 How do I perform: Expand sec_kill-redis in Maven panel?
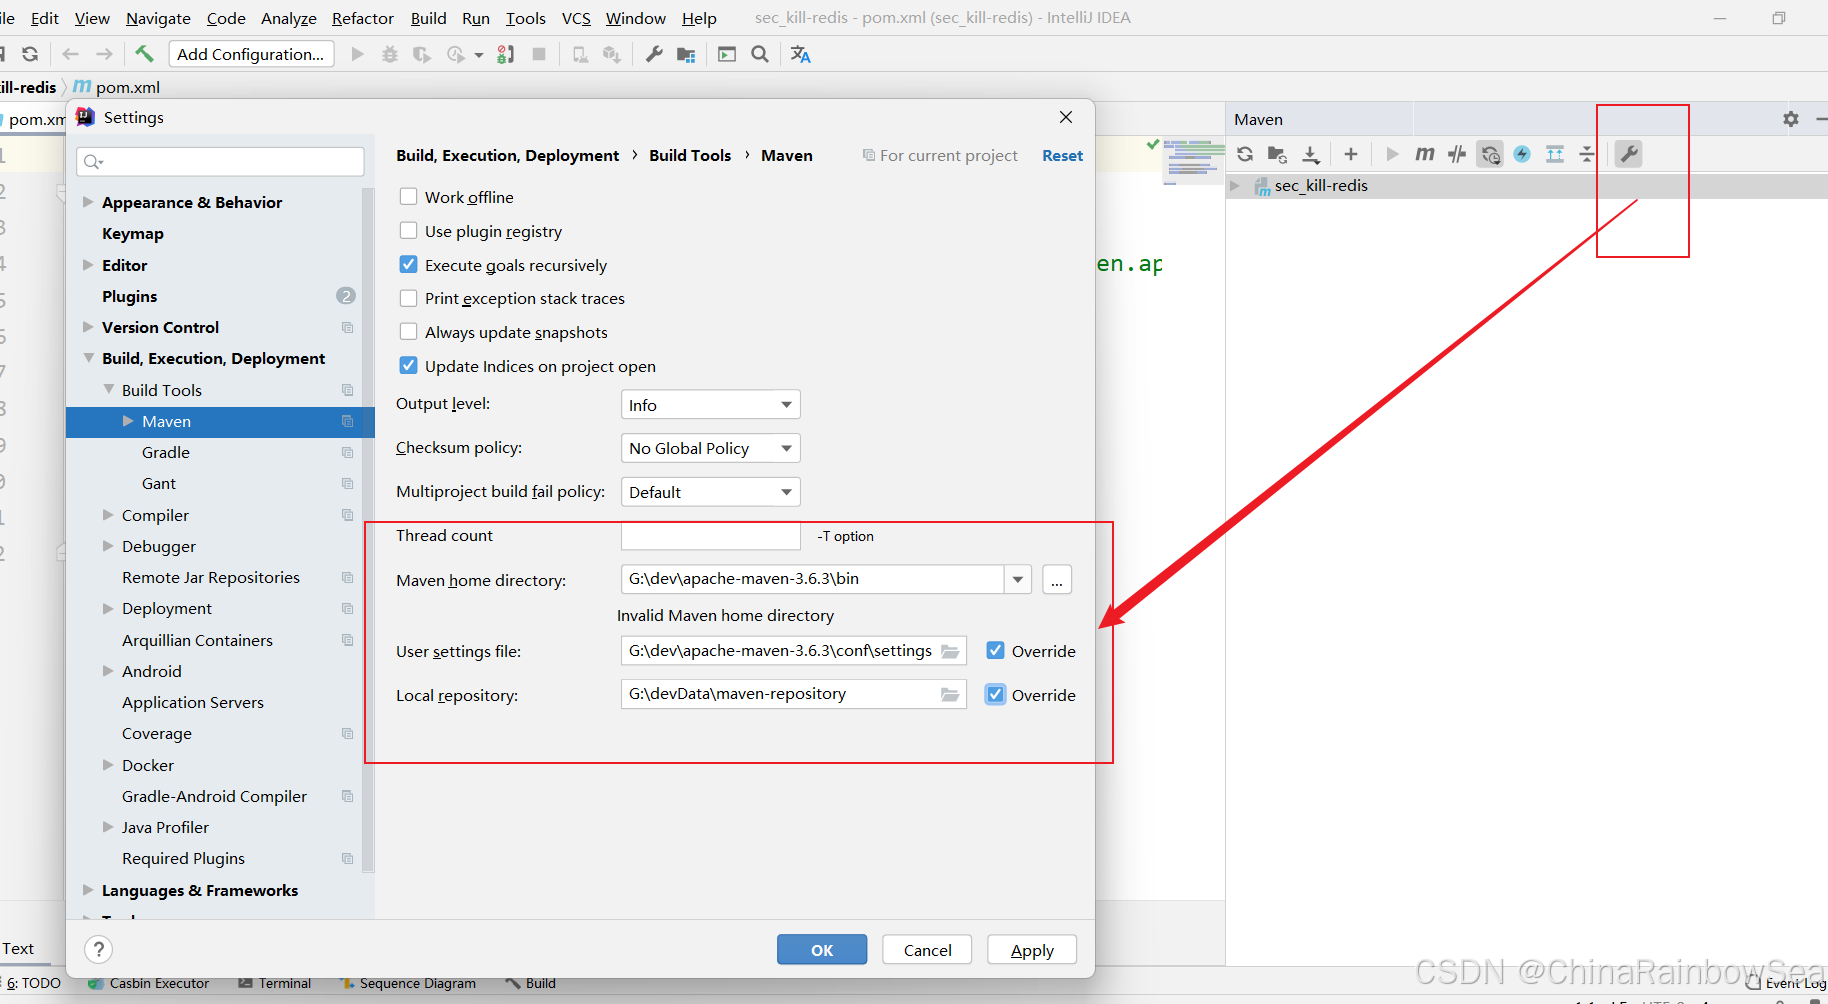click(x=1235, y=185)
